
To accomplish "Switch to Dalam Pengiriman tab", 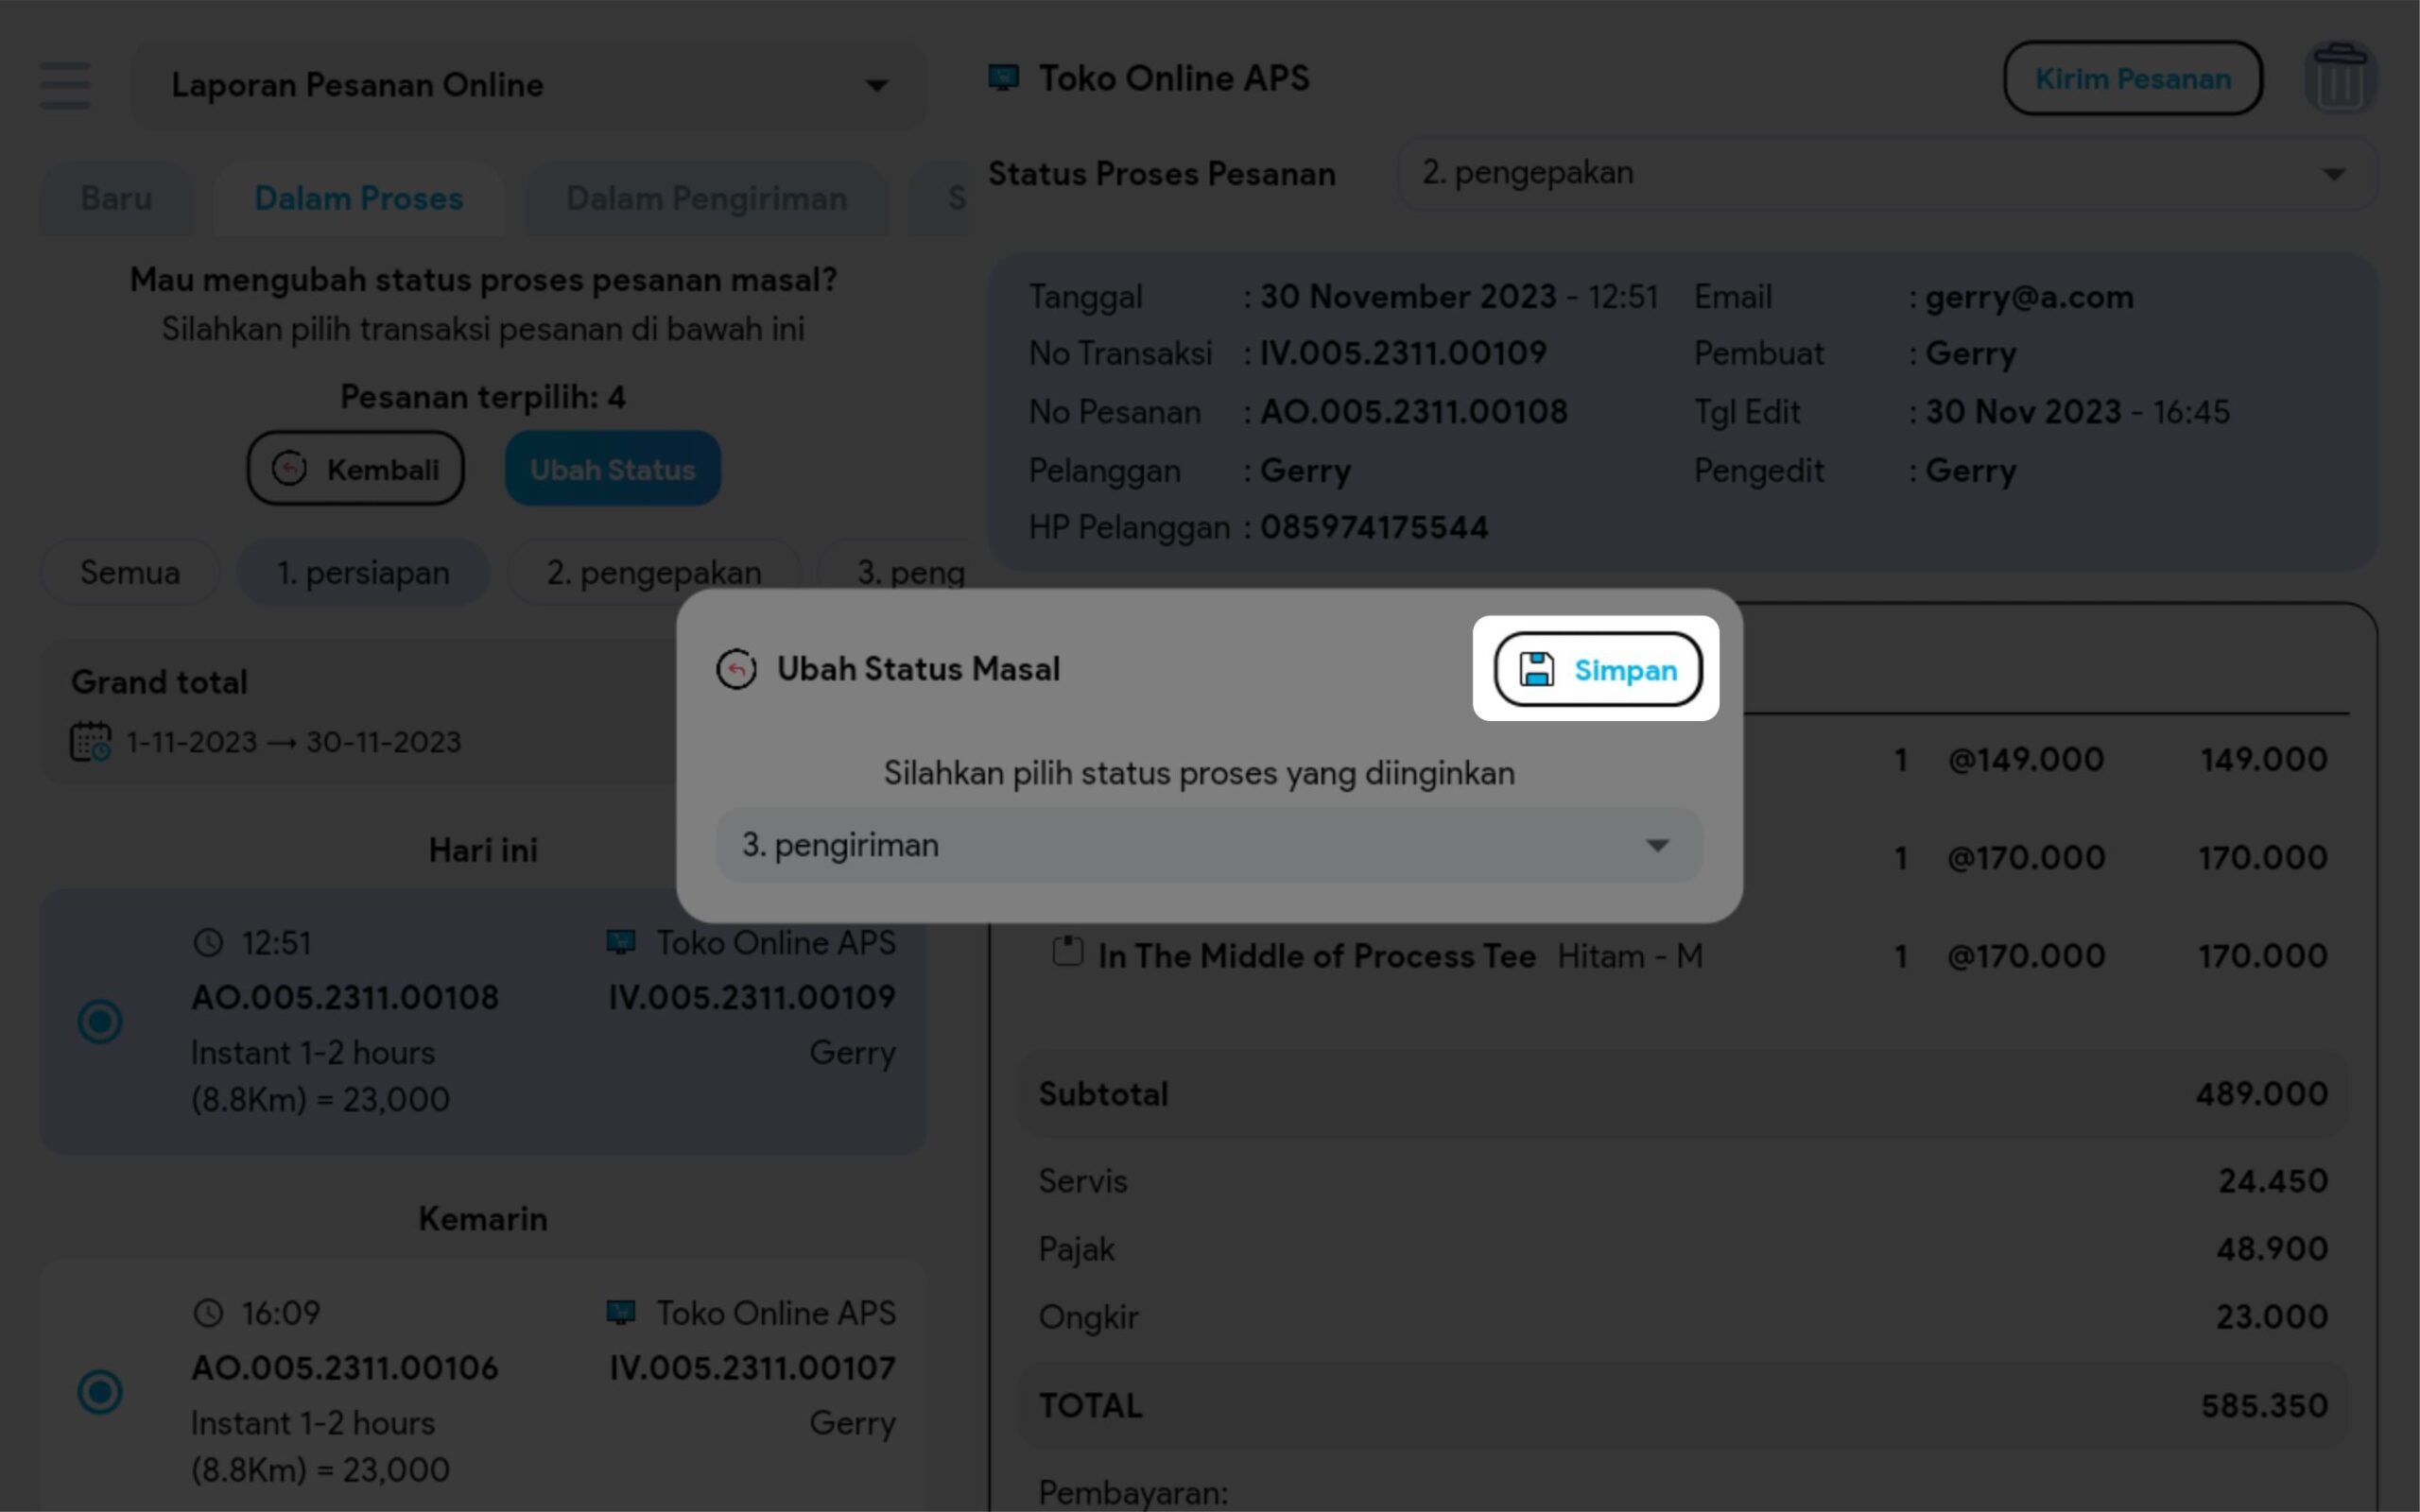I will click(x=706, y=199).
